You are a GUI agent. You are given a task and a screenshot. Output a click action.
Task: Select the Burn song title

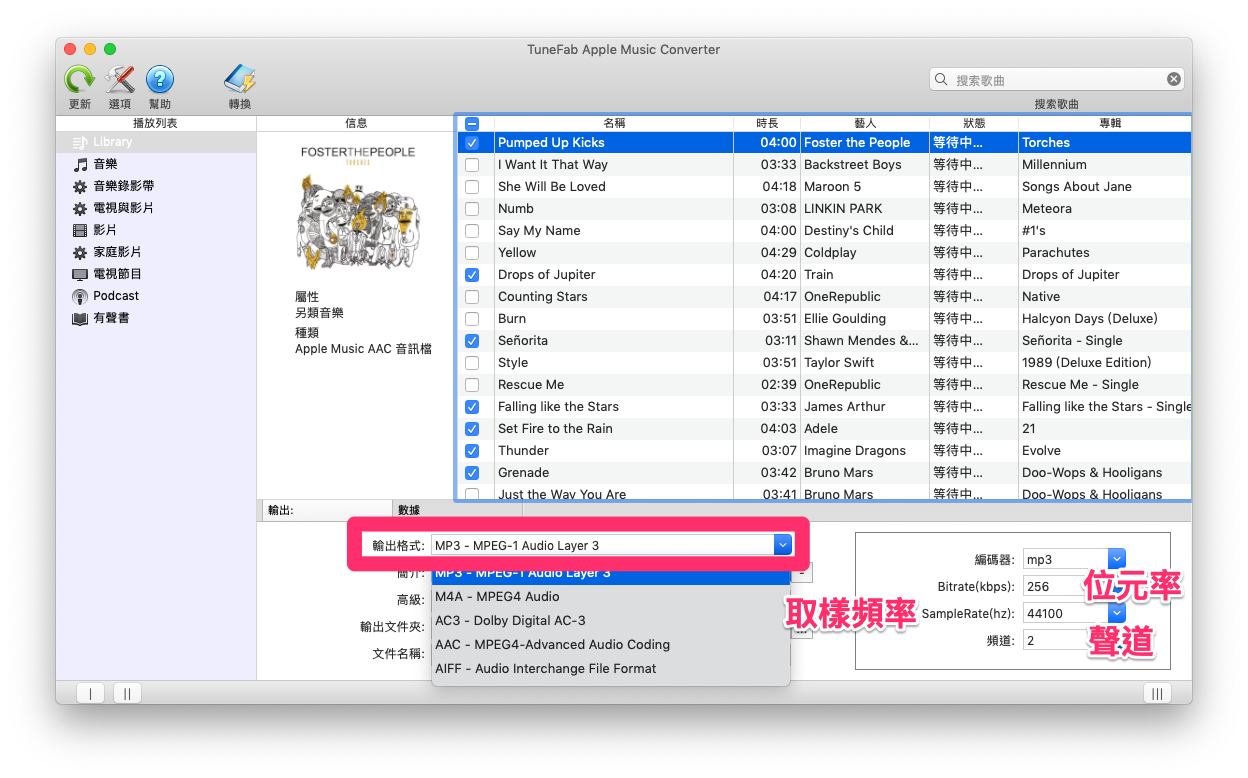tap(512, 319)
